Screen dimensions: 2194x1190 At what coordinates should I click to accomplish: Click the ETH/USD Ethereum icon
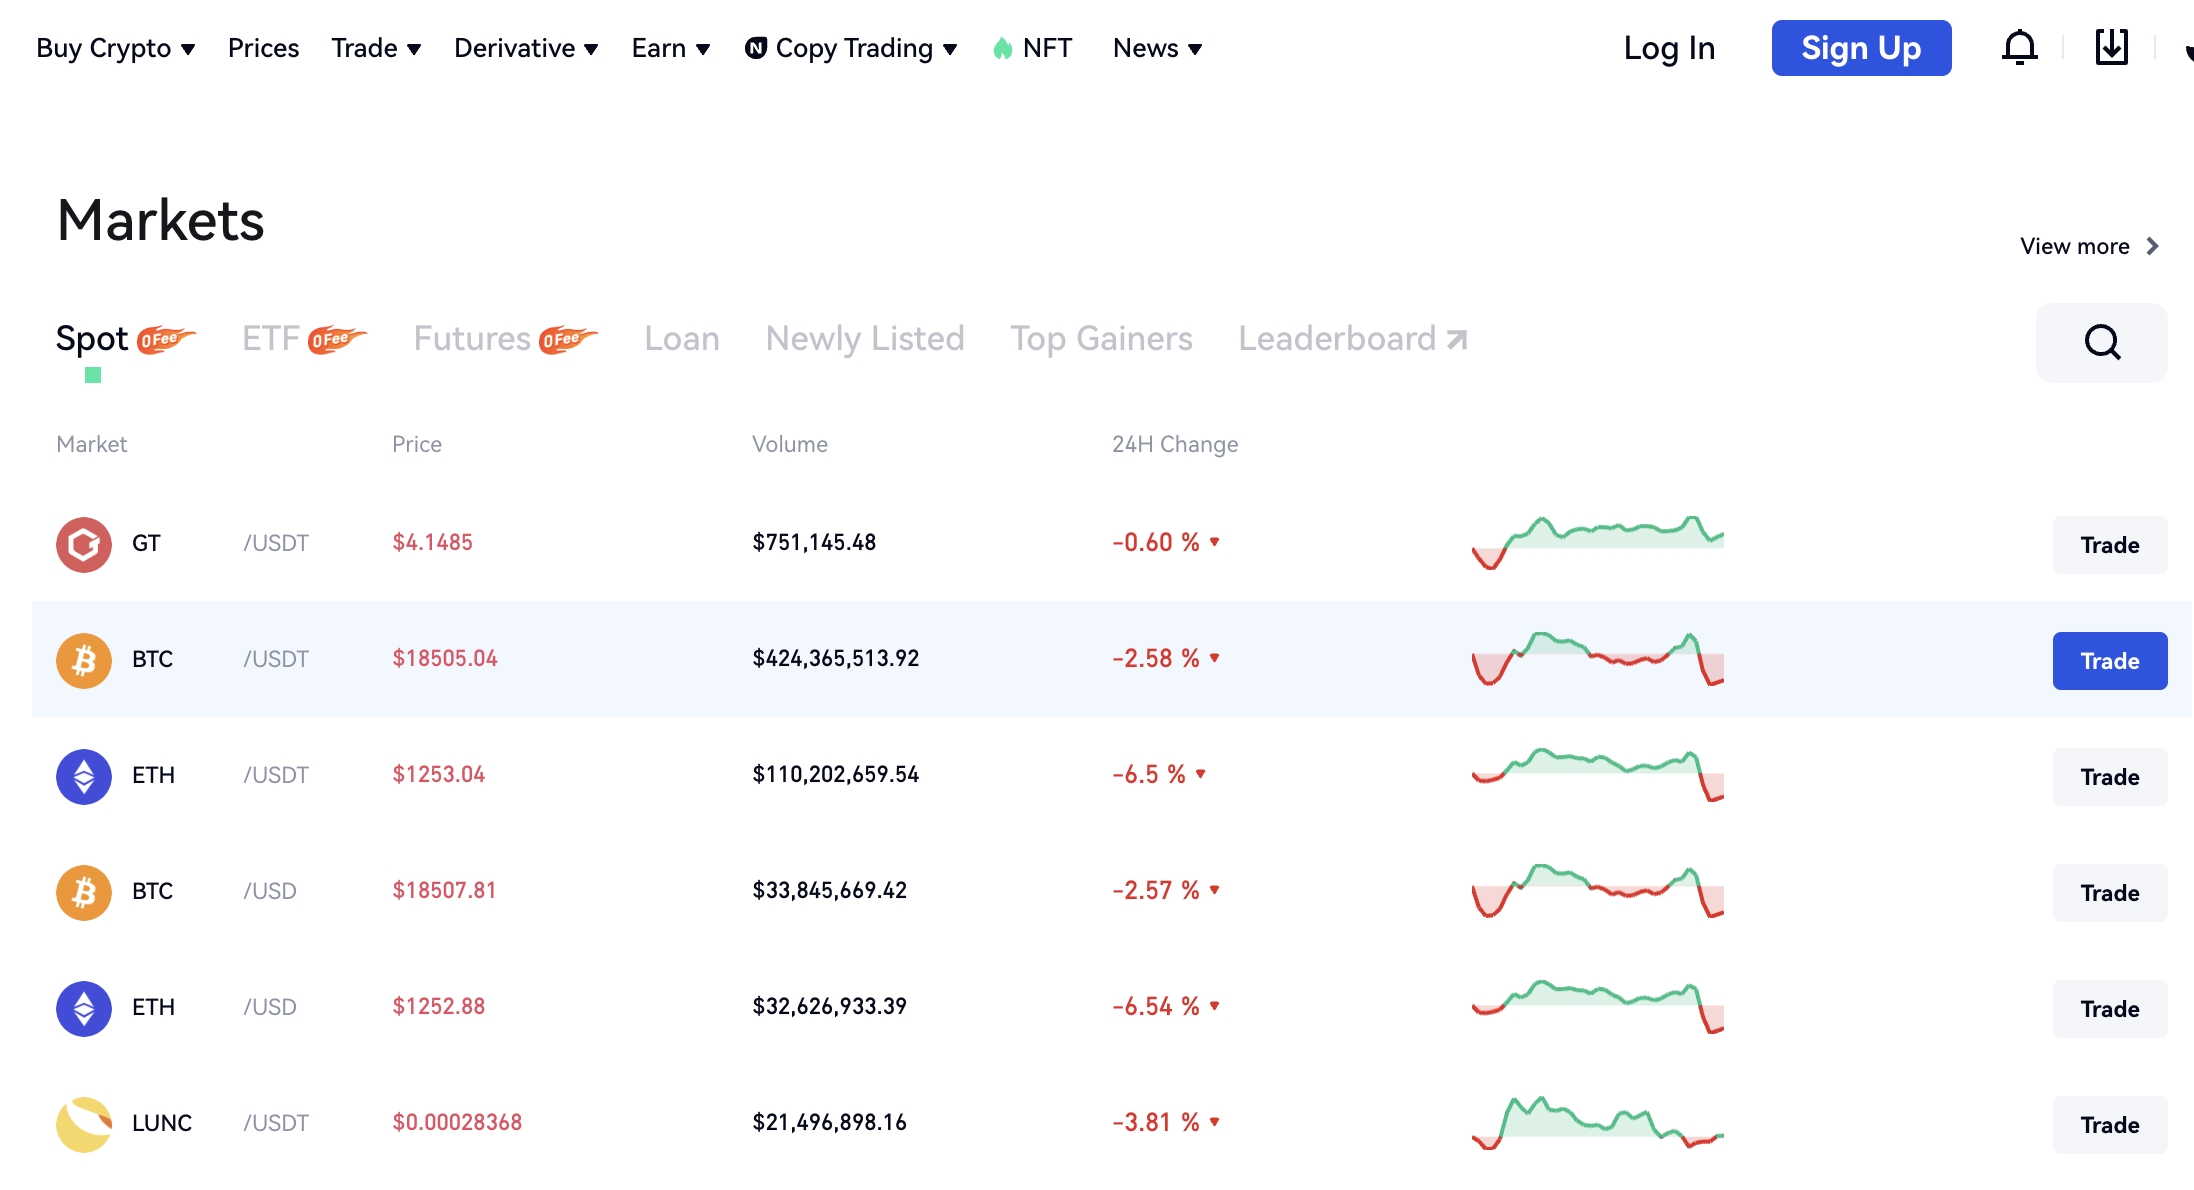pos(83,1005)
